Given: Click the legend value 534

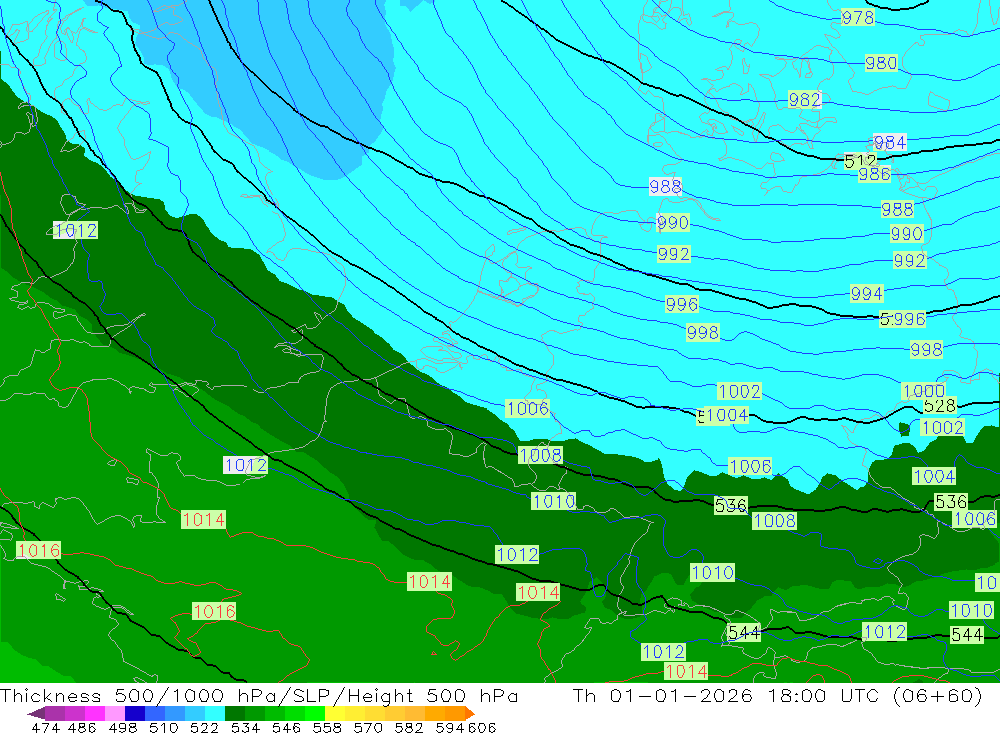Looking at the screenshot, I should (245, 727).
